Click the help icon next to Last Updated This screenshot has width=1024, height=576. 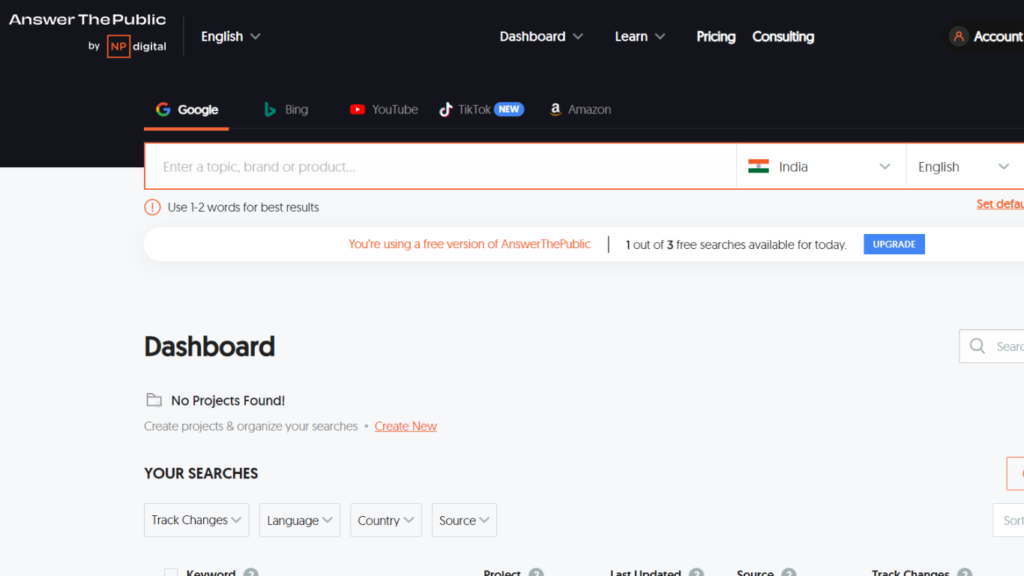coord(697,573)
